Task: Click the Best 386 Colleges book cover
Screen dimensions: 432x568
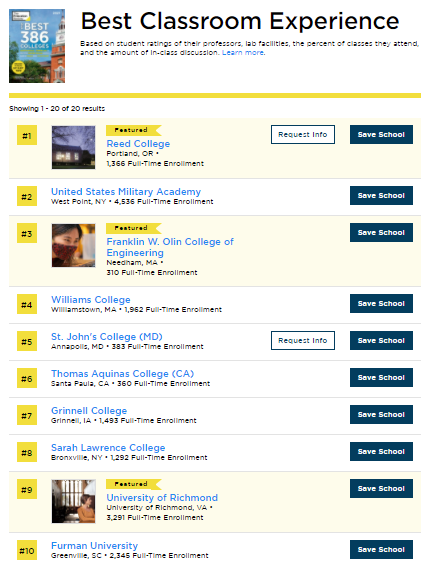Action: click(37, 46)
